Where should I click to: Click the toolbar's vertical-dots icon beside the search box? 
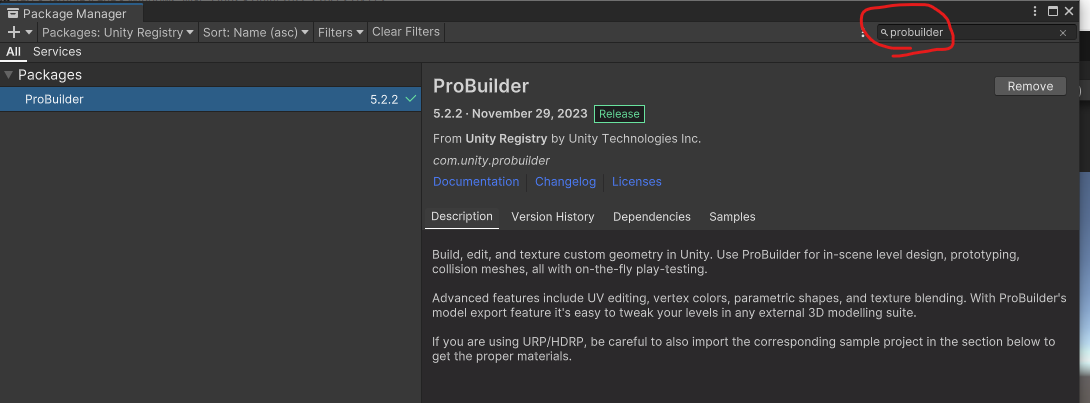pos(862,32)
